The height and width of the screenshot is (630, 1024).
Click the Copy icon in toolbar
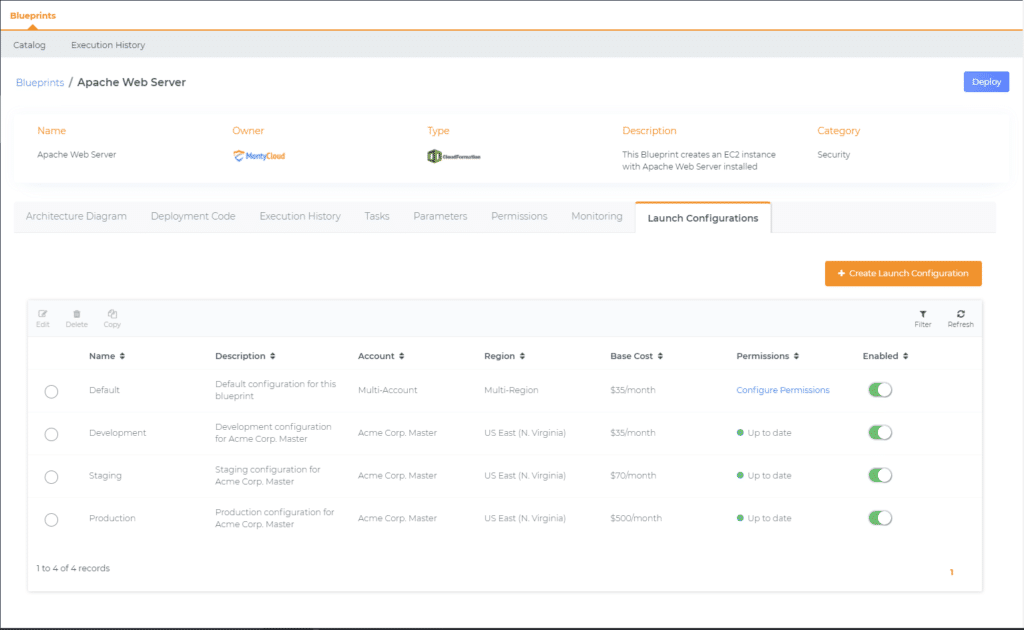tap(112, 314)
